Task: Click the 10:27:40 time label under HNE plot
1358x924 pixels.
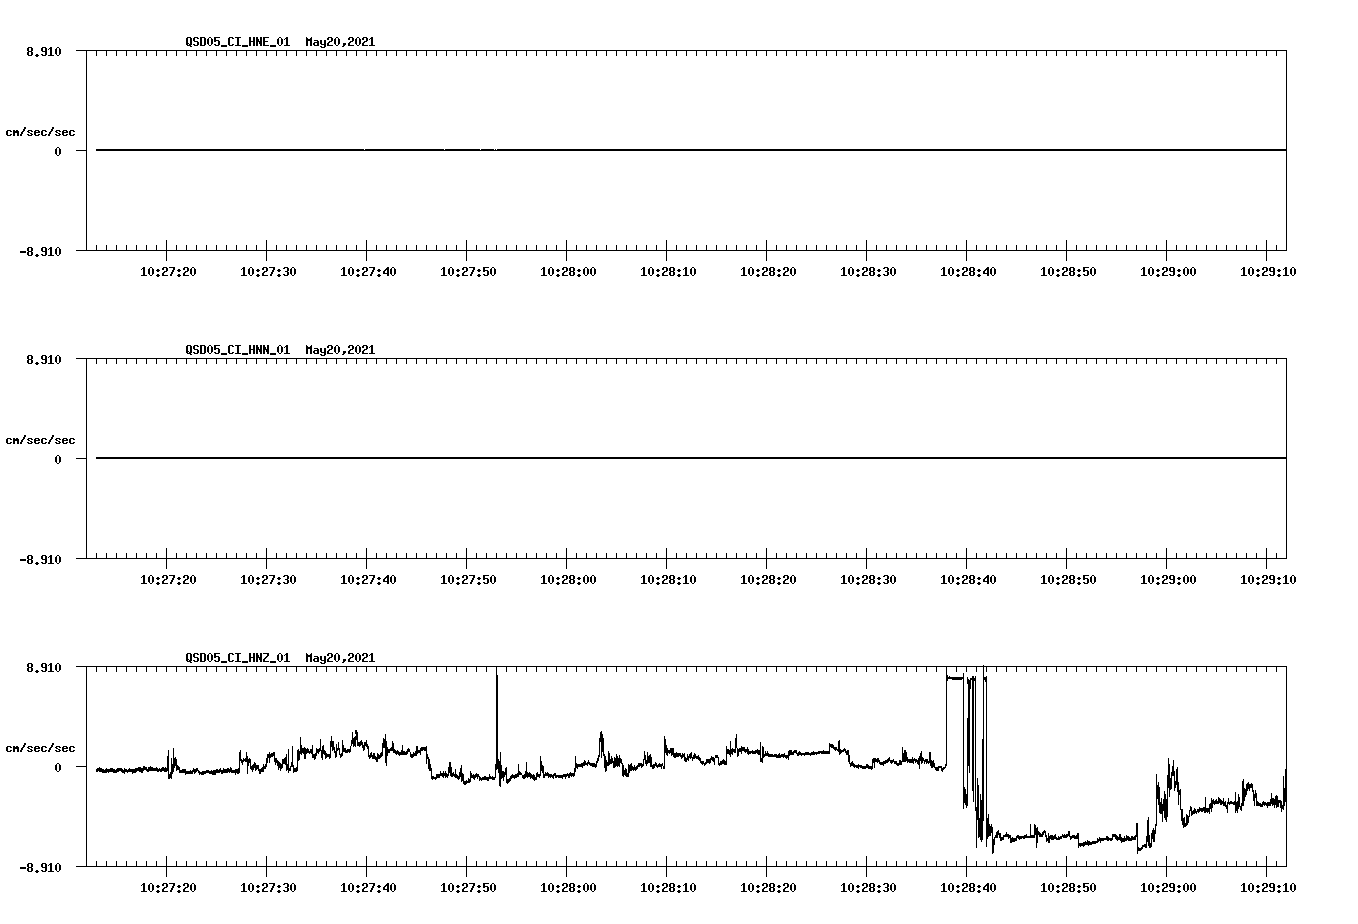Action: [368, 272]
